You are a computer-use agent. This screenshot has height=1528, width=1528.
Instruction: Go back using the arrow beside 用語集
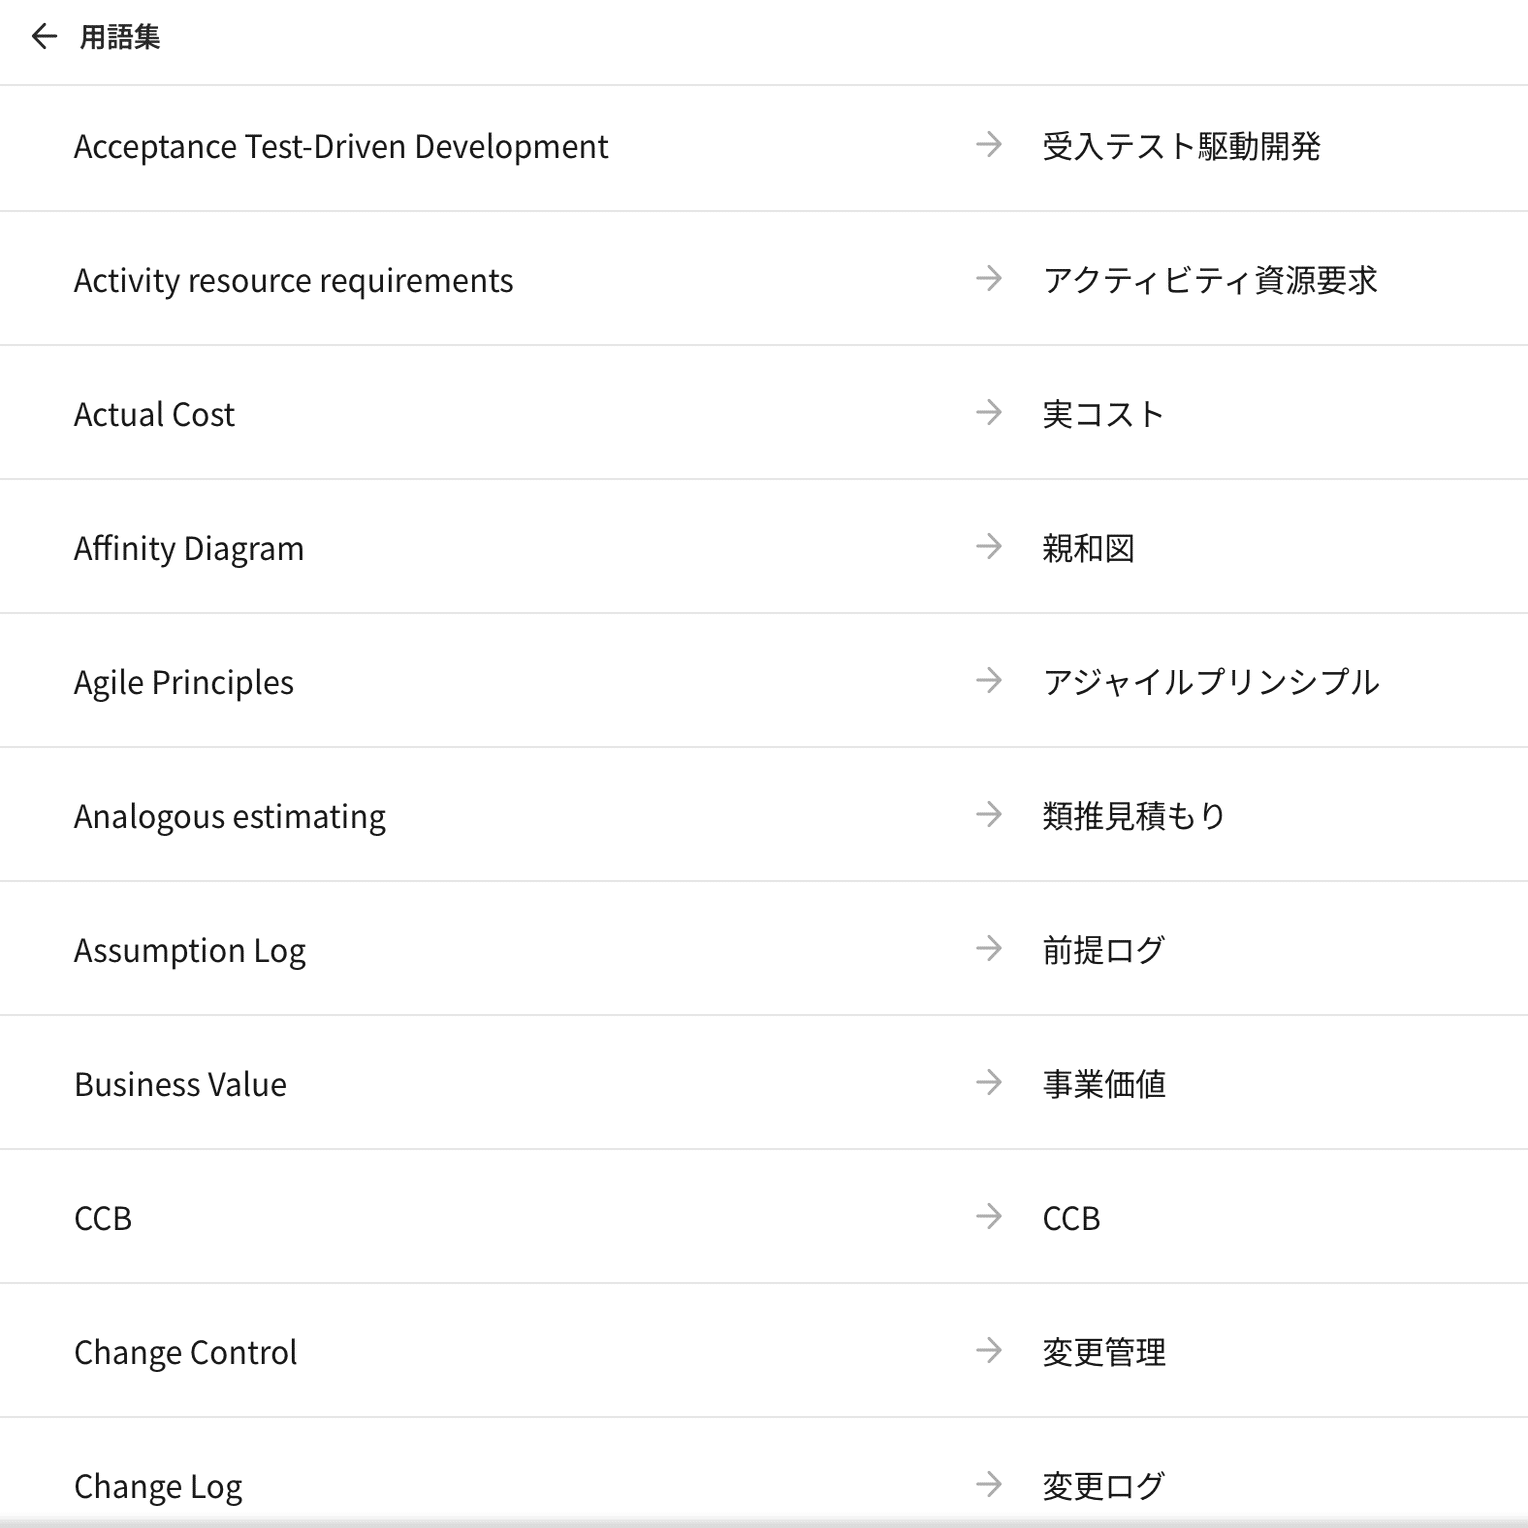(x=44, y=37)
